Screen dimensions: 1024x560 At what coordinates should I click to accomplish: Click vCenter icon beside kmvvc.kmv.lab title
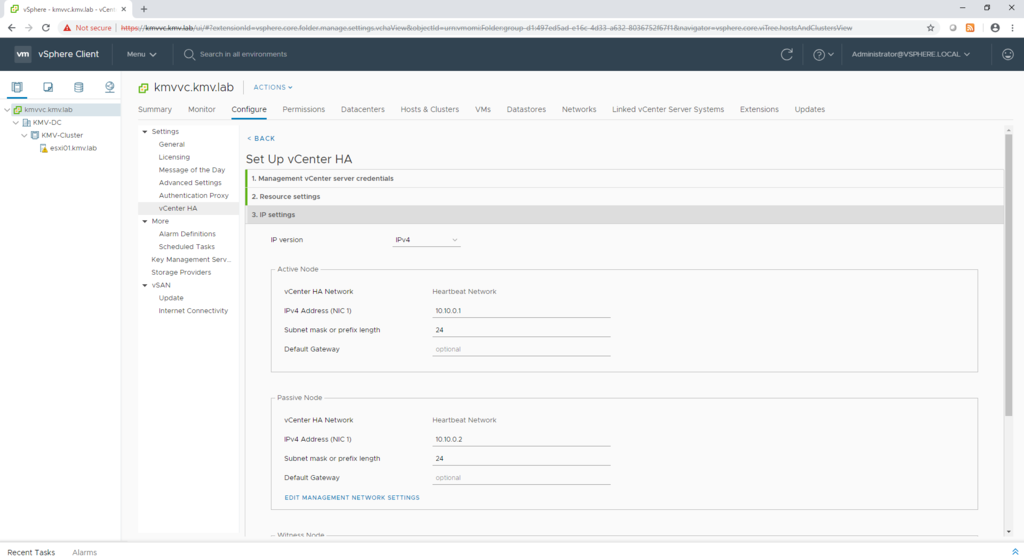144,87
